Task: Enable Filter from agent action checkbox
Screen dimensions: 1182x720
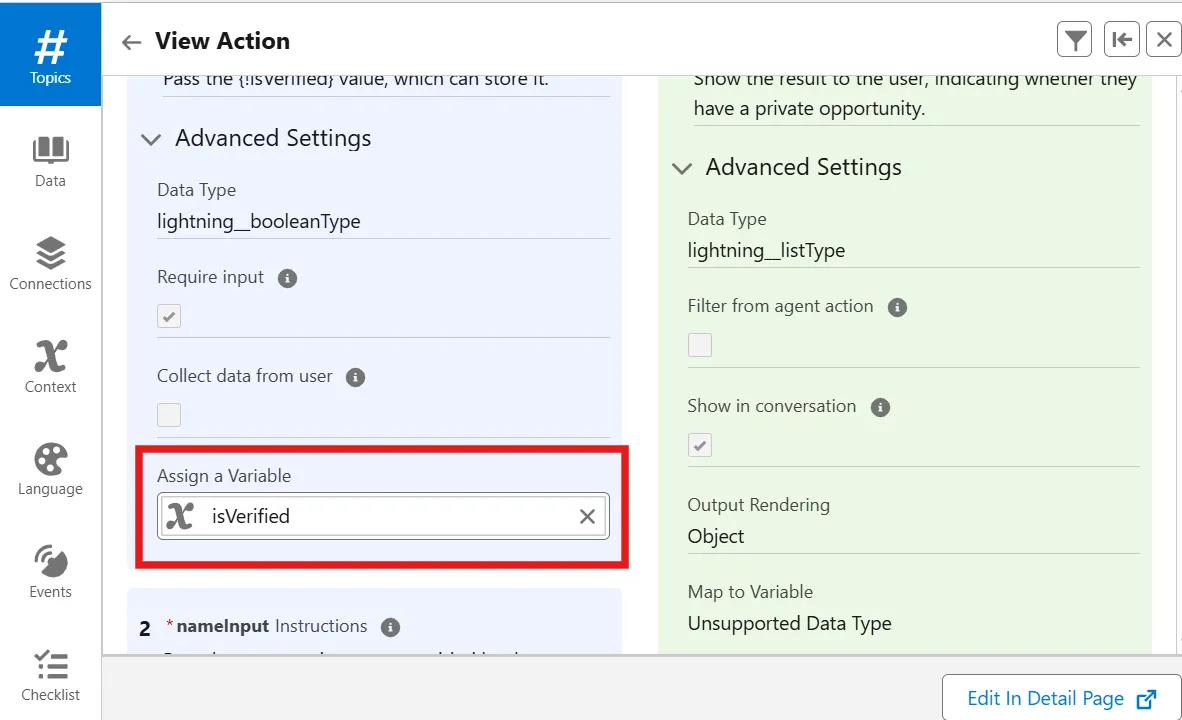Action: pos(700,345)
